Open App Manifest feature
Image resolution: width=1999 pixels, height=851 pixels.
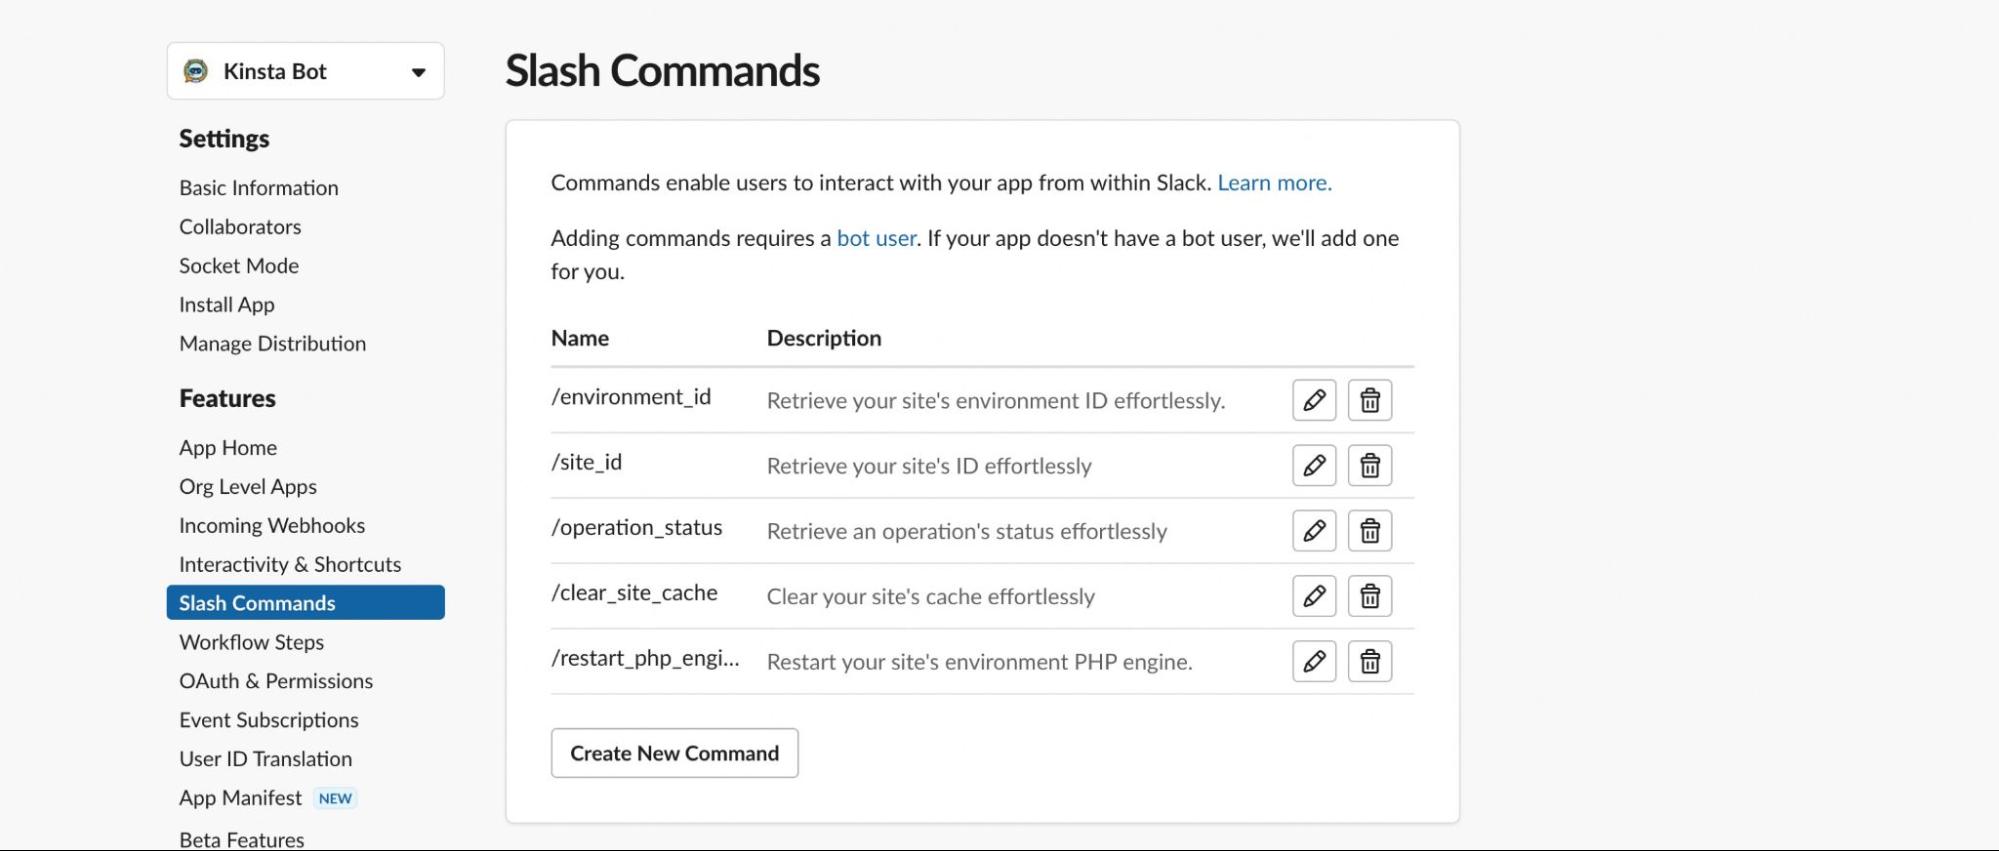pyautogui.click(x=240, y=798)
